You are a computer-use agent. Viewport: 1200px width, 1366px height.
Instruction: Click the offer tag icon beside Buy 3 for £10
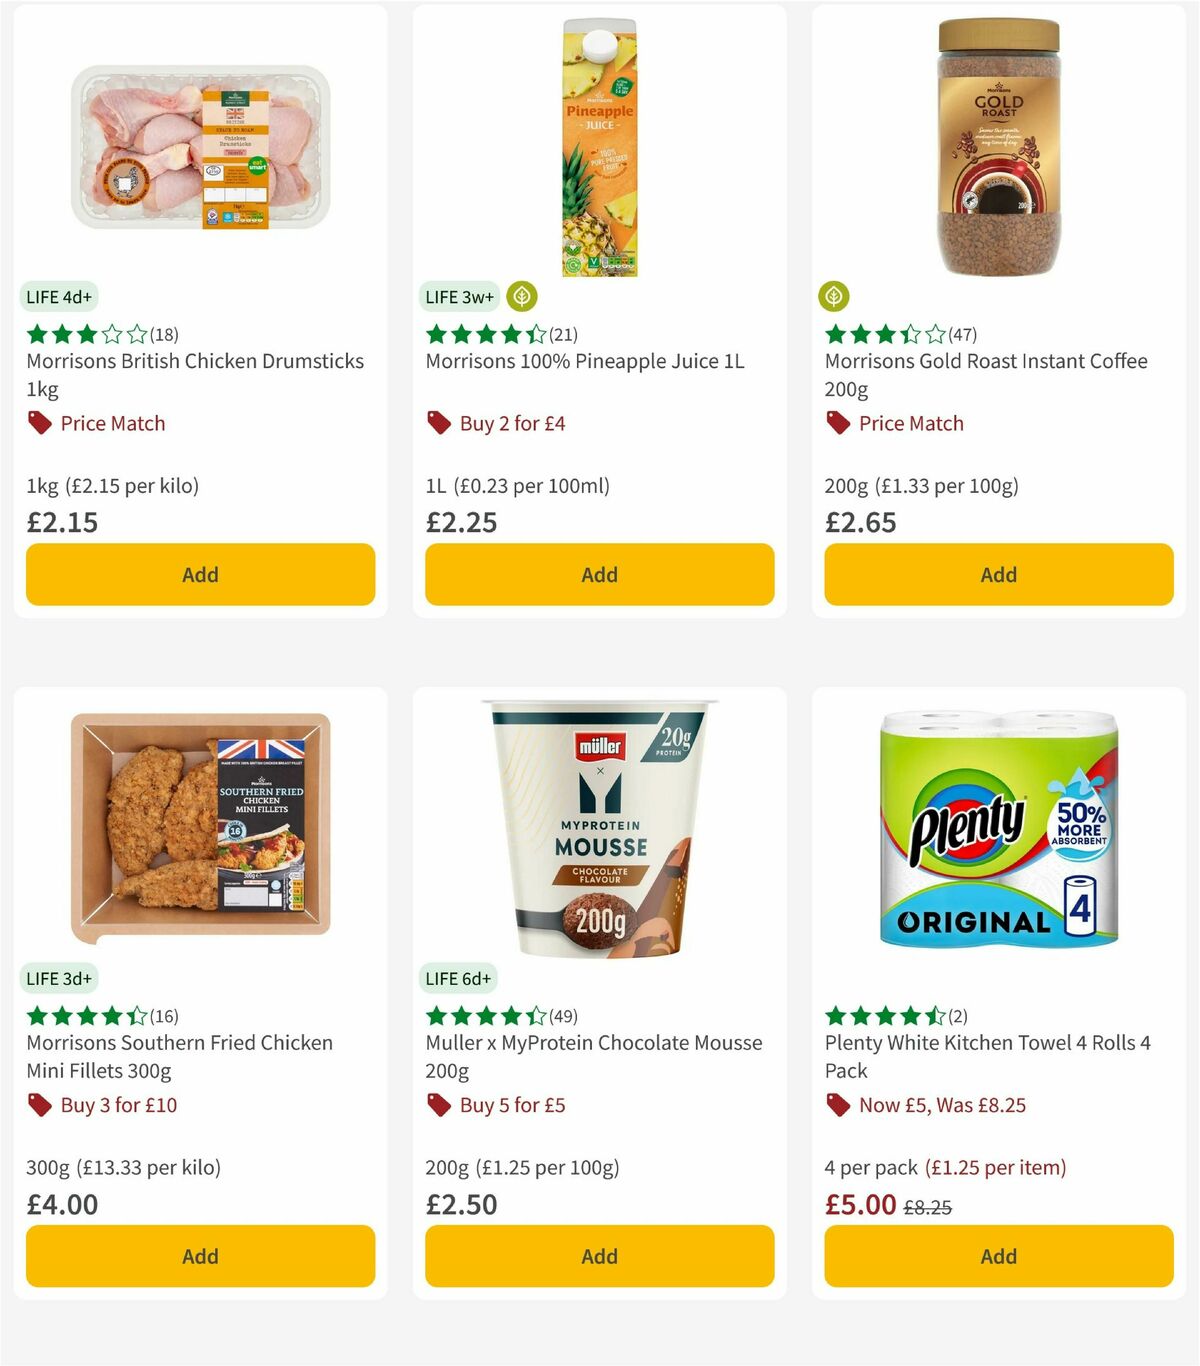click(x=38, y=1105)
